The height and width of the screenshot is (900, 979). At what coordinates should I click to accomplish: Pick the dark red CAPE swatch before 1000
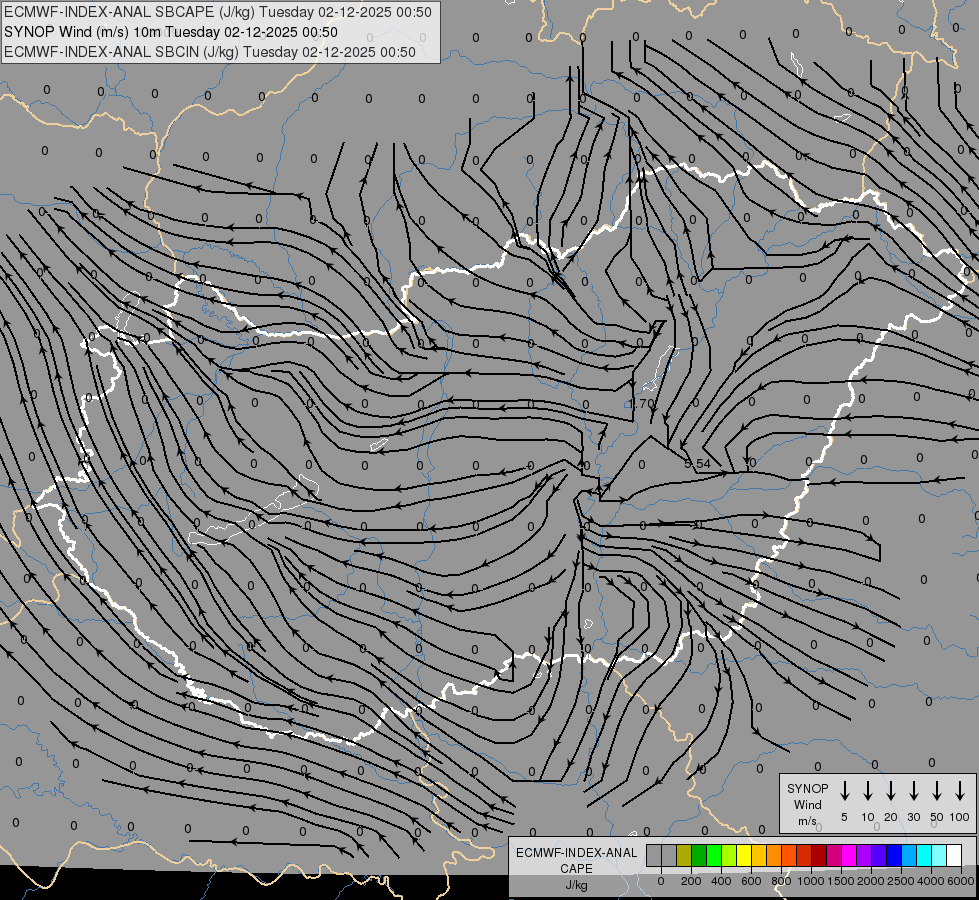[x=819, y=855]
